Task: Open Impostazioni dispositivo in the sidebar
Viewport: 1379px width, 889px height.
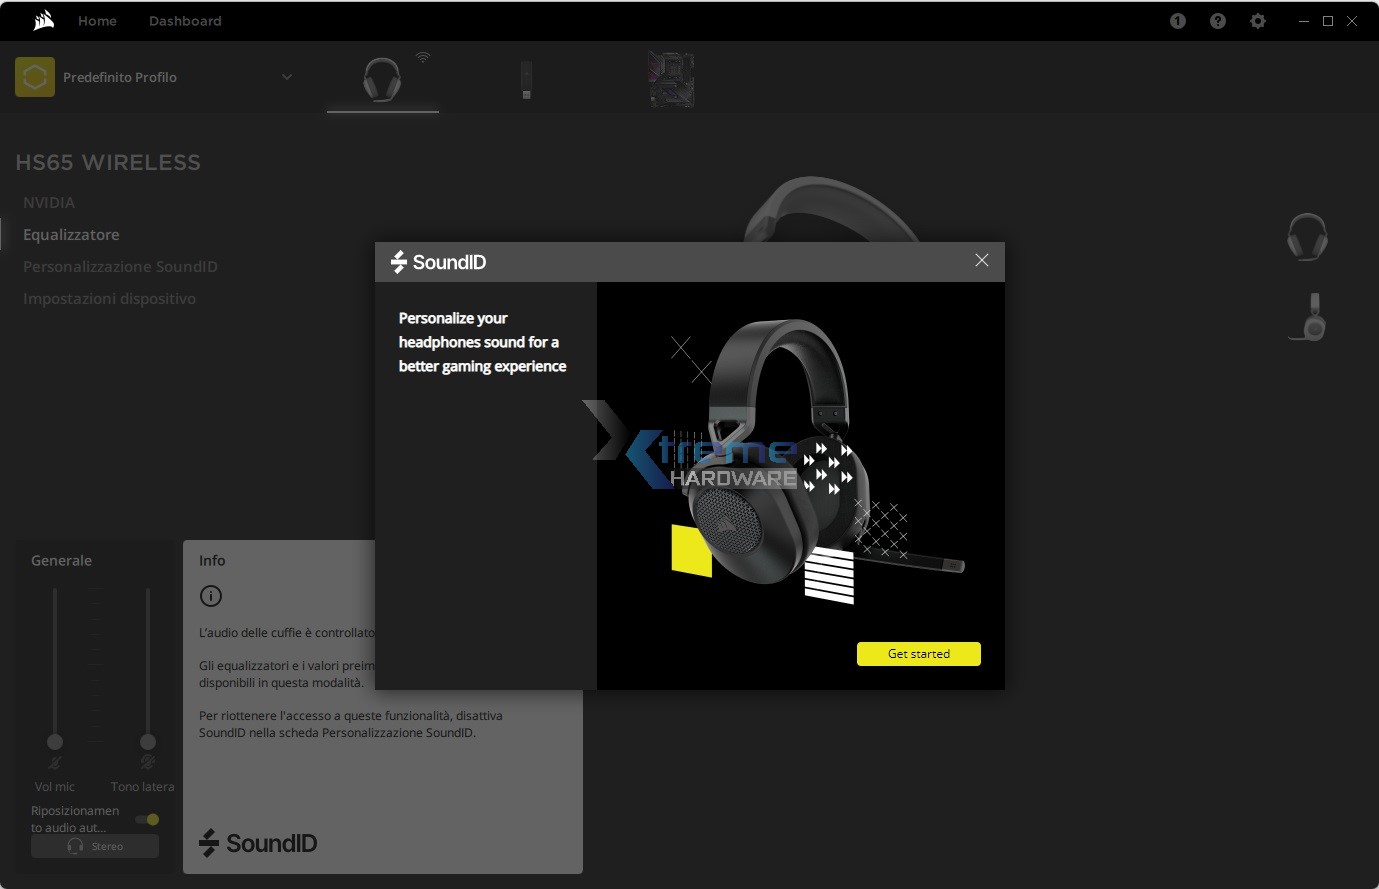Action: click(109, 299)
